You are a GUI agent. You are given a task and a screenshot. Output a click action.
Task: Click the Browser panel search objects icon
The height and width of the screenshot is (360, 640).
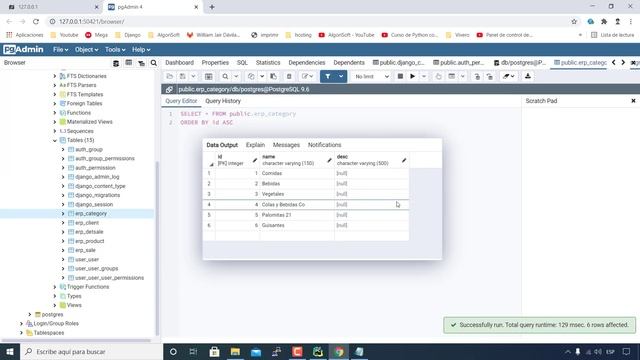tap(153, 63)
